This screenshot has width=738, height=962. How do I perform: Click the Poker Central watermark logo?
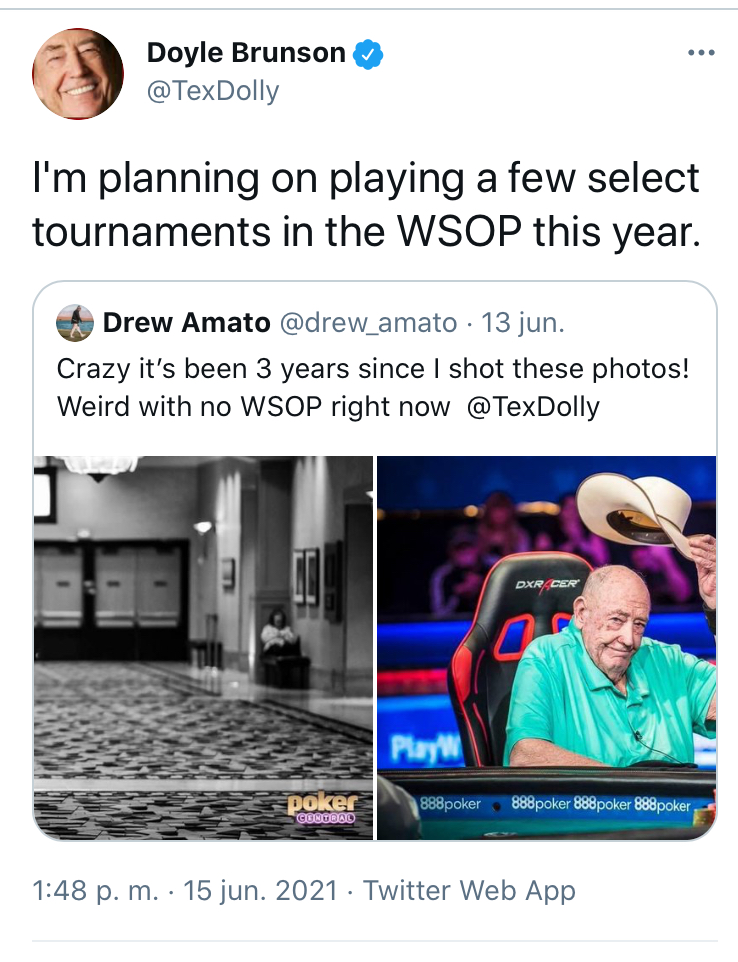(x=322, y=807)
